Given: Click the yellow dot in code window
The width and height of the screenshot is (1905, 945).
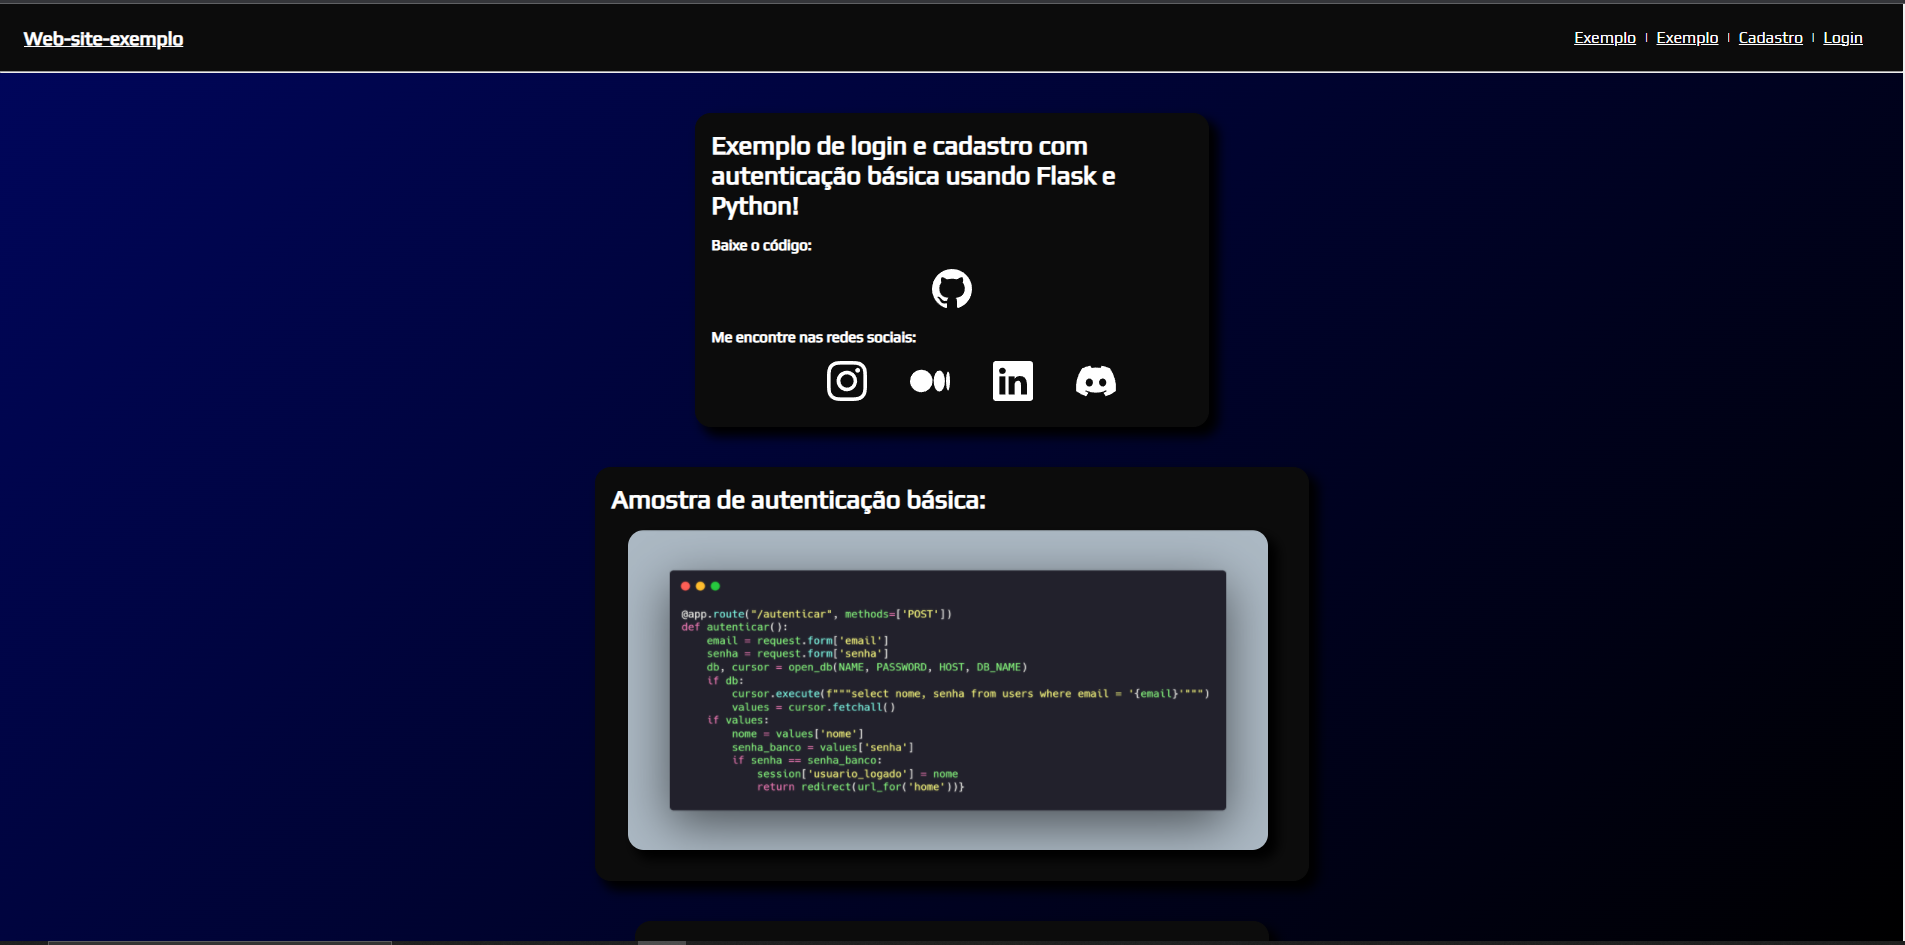Looking at the screenshot, I should 700,586.
